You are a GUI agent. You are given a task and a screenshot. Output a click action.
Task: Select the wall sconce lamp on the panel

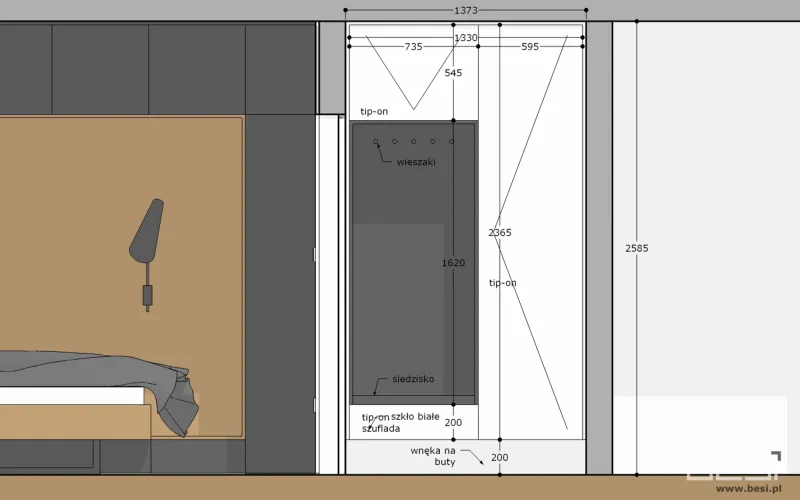(x=146, y=255)
